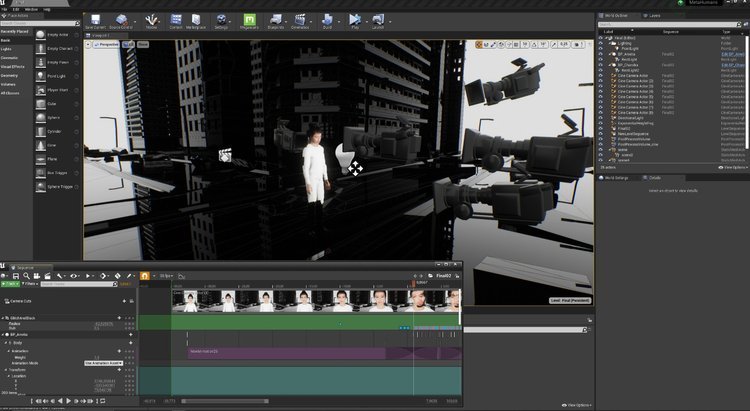The image size is (750, 411).
Task: Open the Cinematics clapperboard icon
Action: (x=300, y=19)
